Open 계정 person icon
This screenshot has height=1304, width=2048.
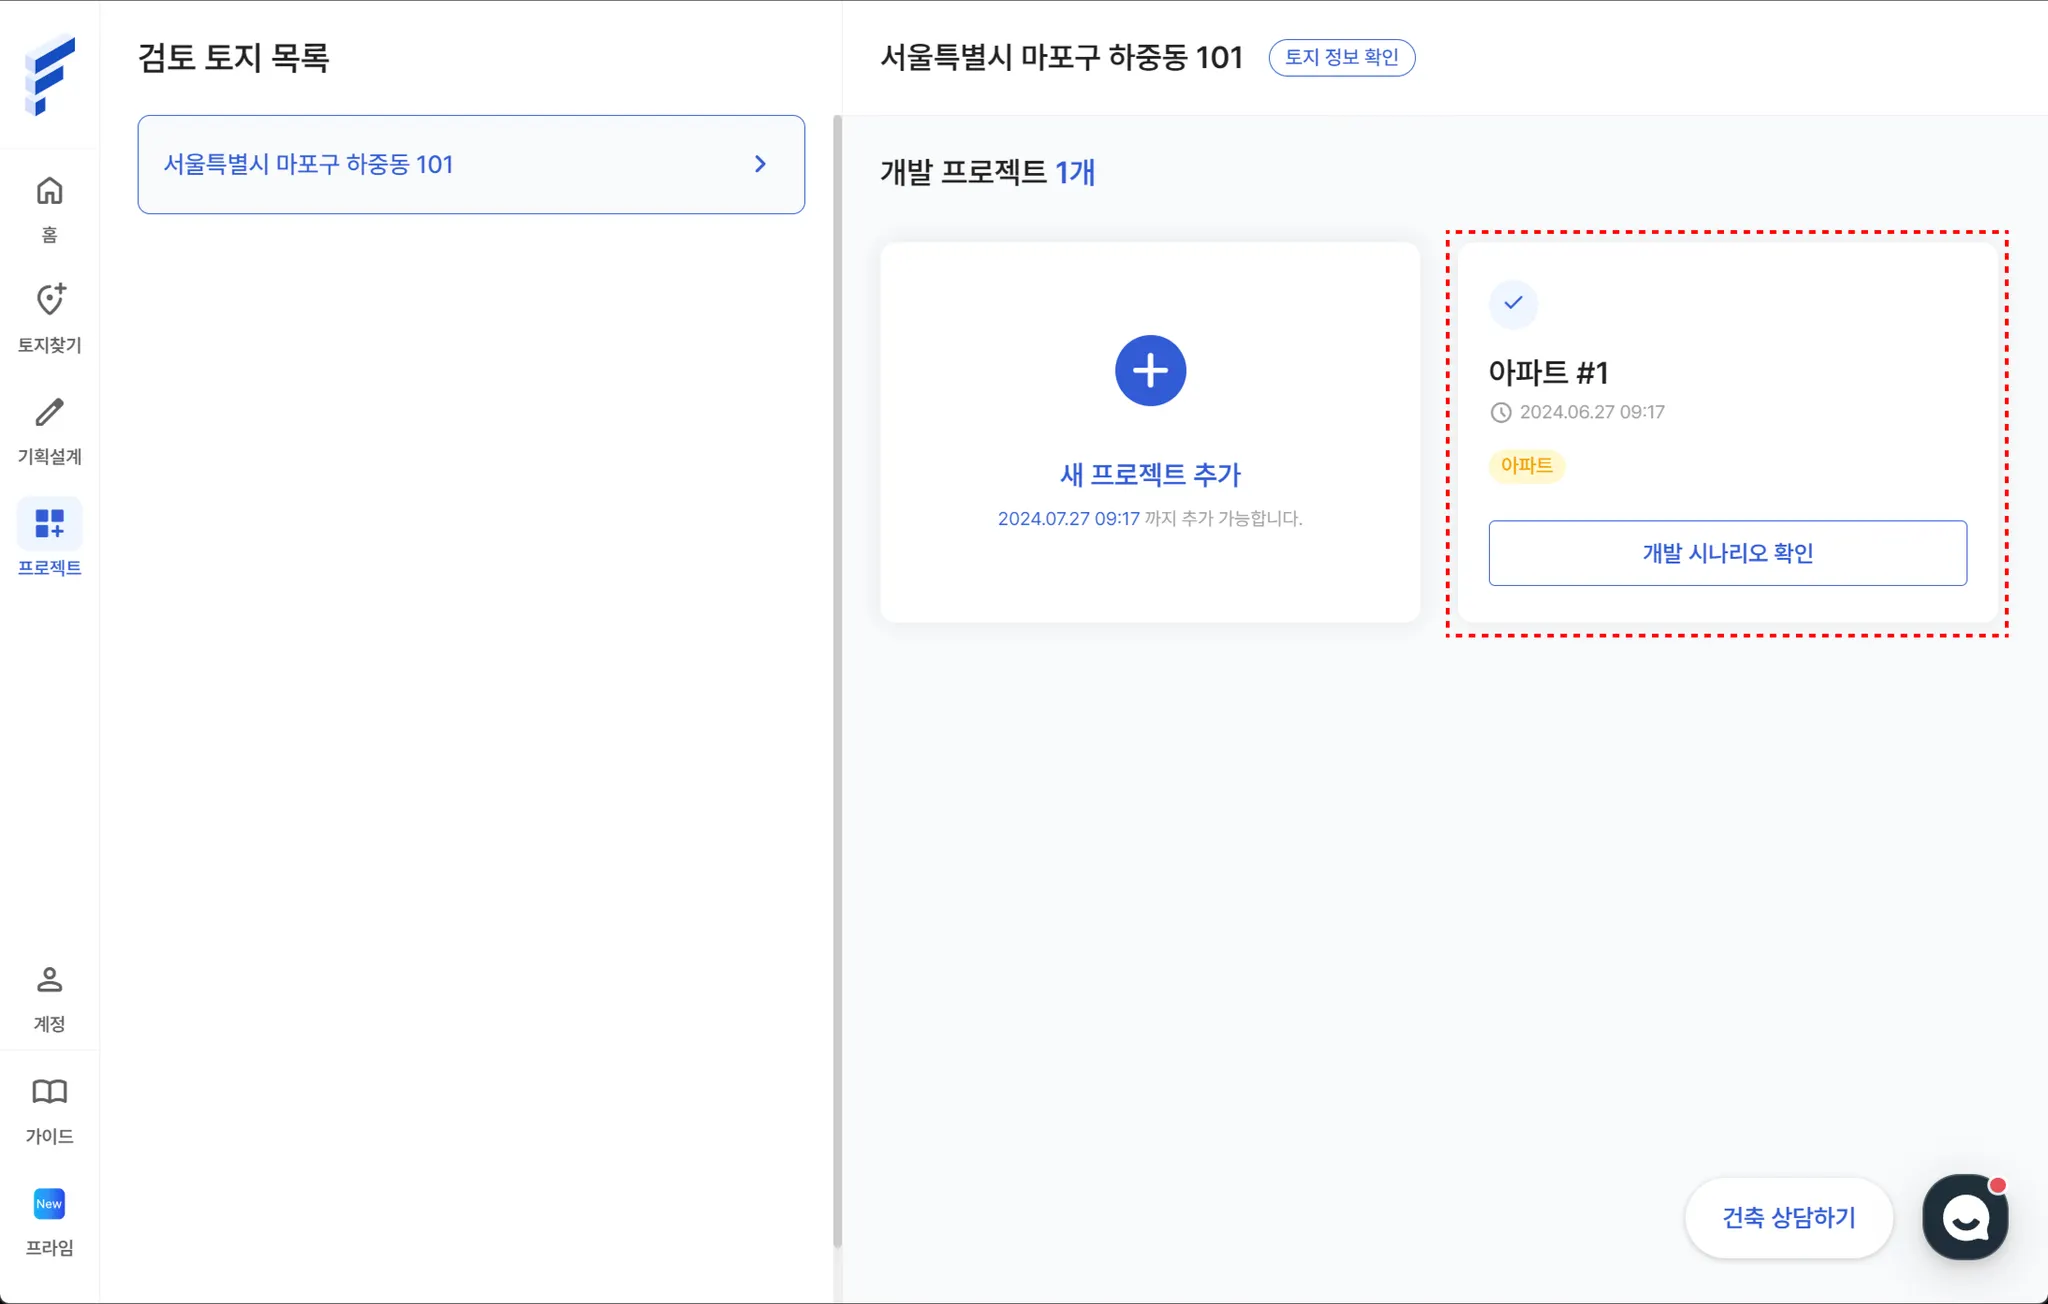click(49, 980)
